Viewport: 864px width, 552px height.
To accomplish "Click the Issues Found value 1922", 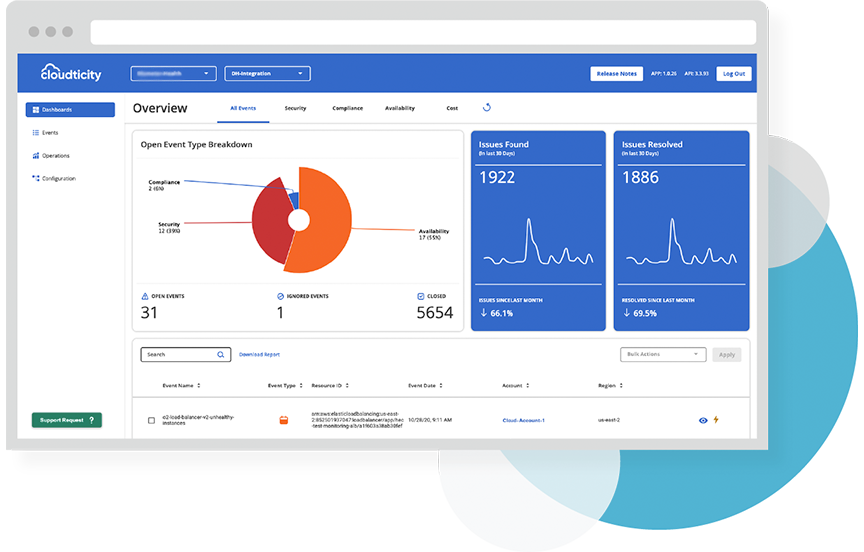I will (497, 177).
